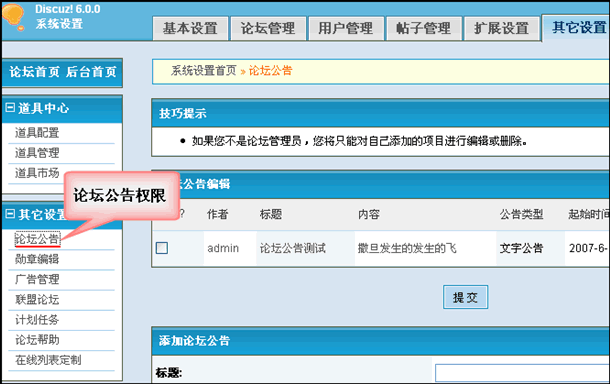This screenshot has width=610, height=384.
Task: Click the 标题 column header
Action: point(271,214)
